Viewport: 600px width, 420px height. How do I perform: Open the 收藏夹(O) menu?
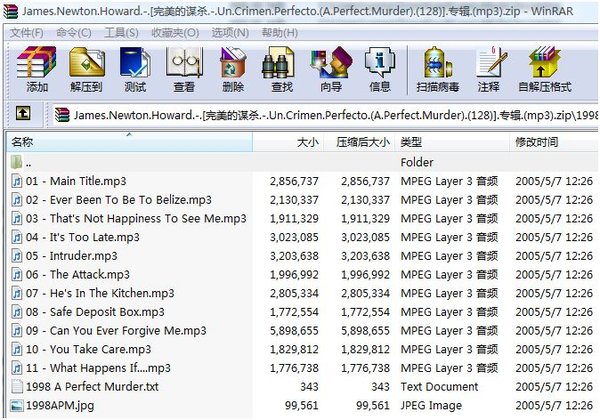(175, 33)
